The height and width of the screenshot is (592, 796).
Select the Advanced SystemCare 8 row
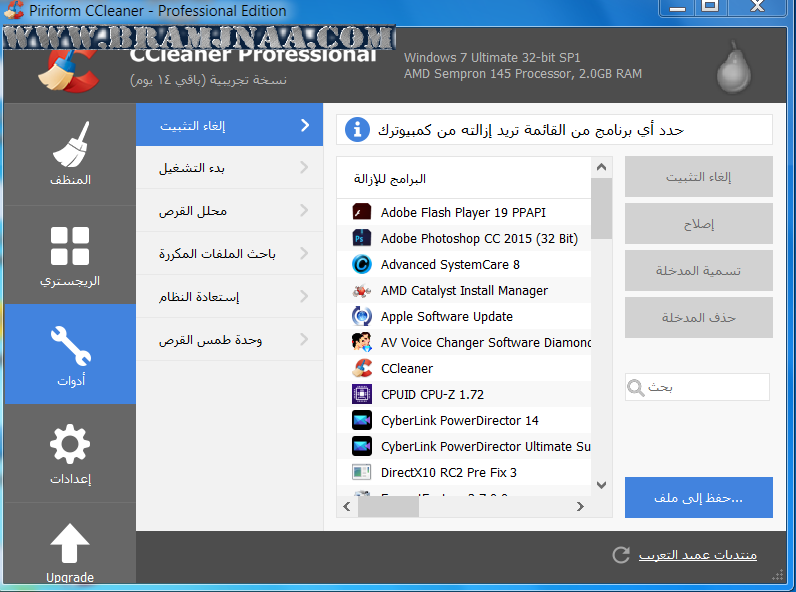coord(464,264)
